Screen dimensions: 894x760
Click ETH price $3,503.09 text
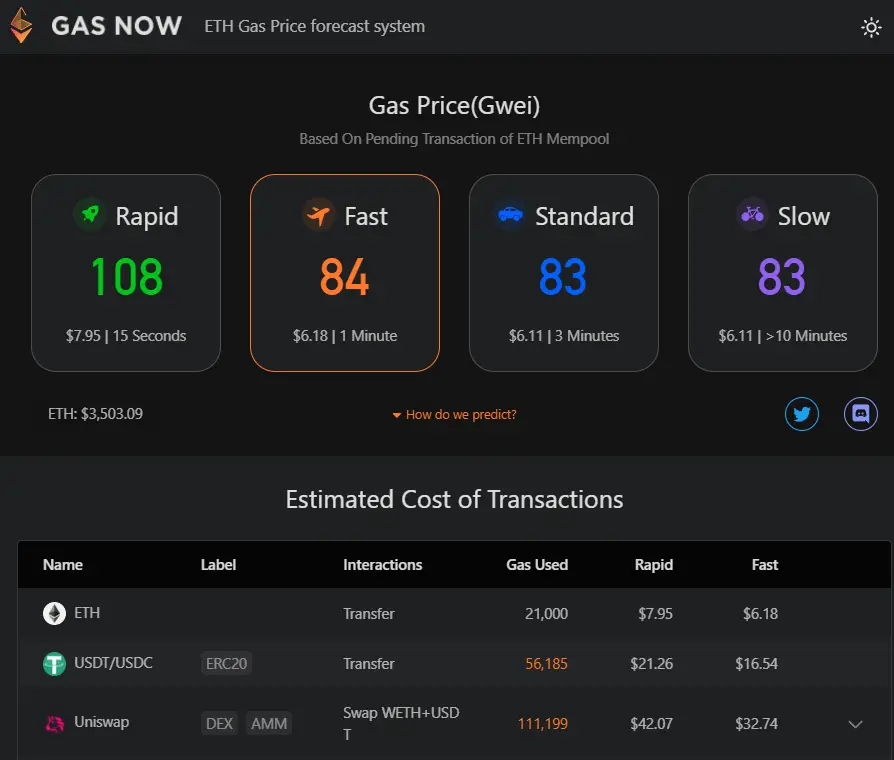coord(95,414)
